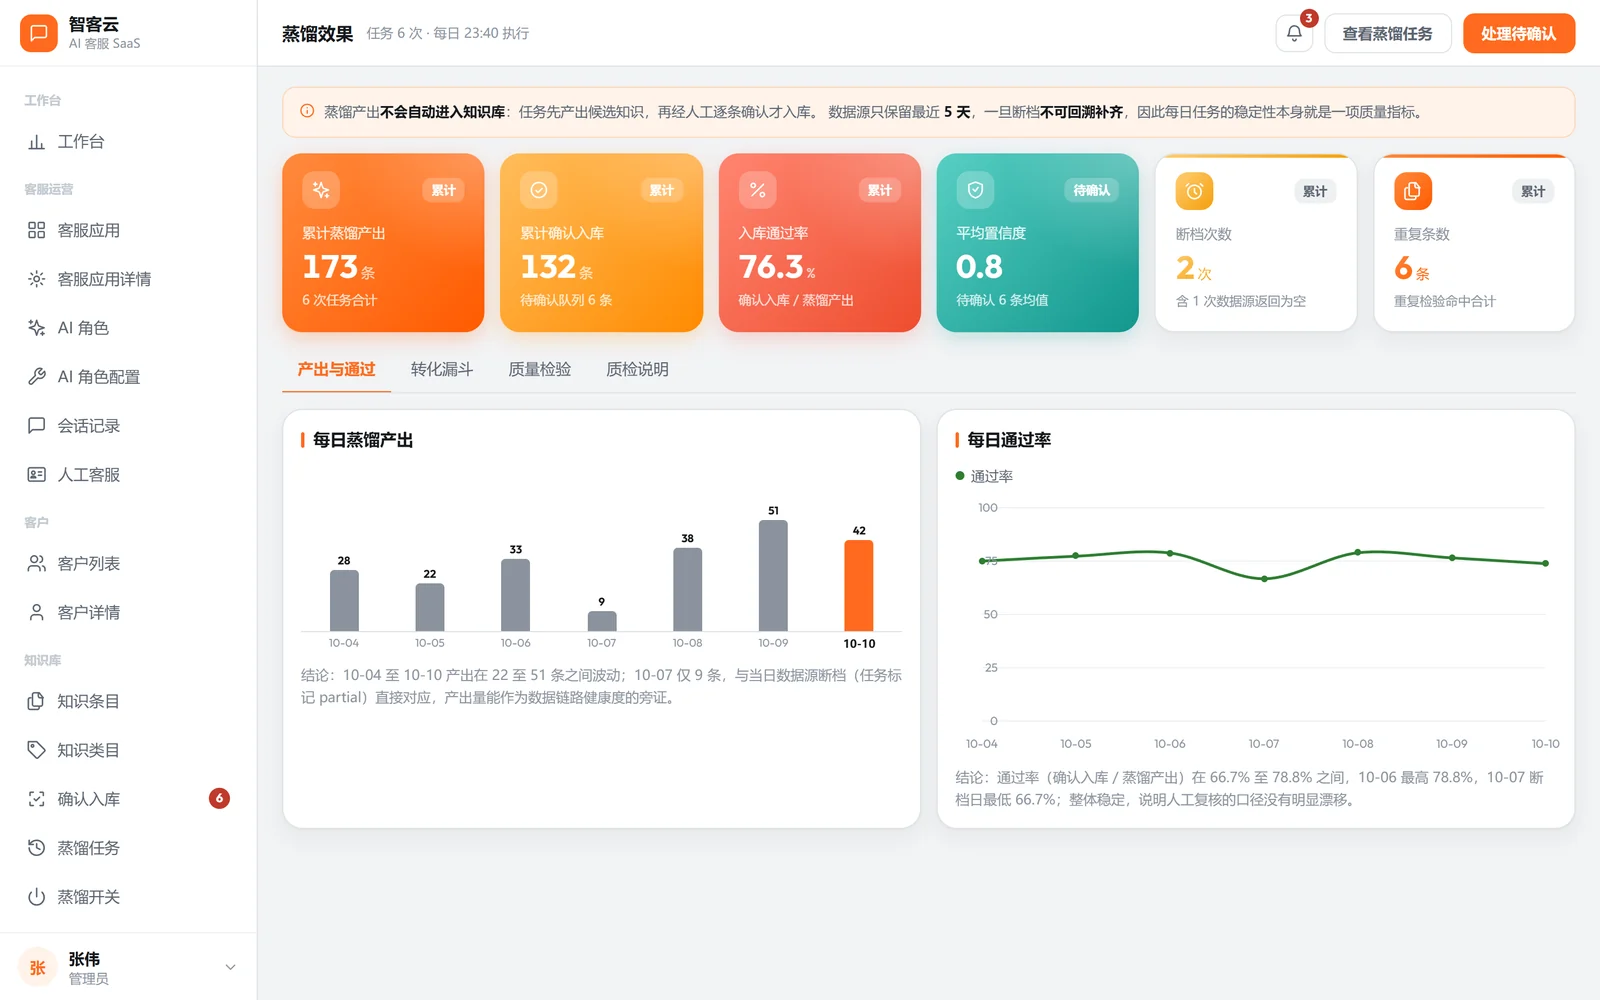Go to 客服应用 in the sidebar
Screen dimensions: 1600x1000
coord(128,230)
